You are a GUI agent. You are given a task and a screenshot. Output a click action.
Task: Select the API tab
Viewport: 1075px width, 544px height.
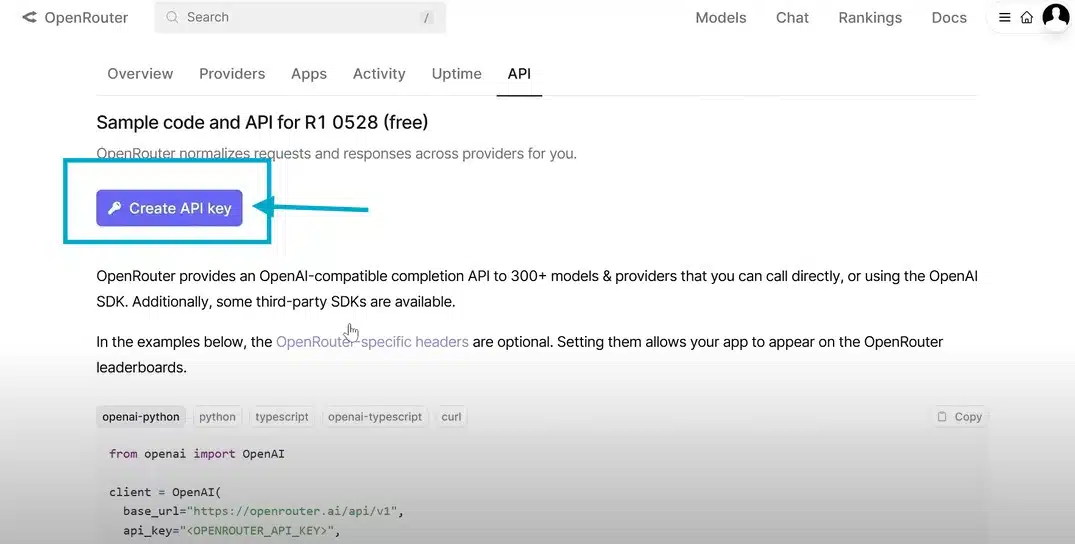pos(519,73)
